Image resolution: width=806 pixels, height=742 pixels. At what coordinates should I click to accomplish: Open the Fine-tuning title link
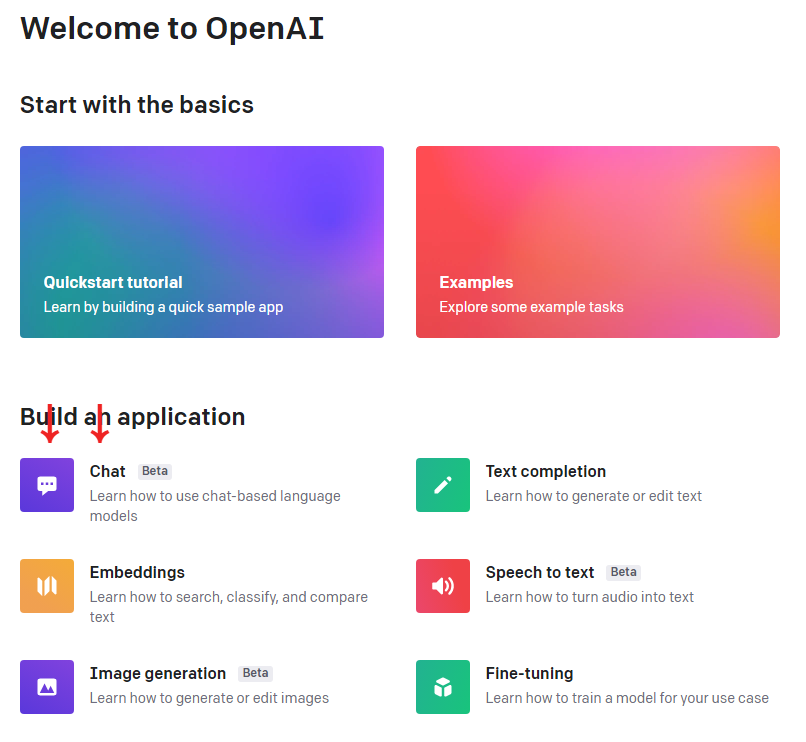pyautogui.click(x=529, y=673)
